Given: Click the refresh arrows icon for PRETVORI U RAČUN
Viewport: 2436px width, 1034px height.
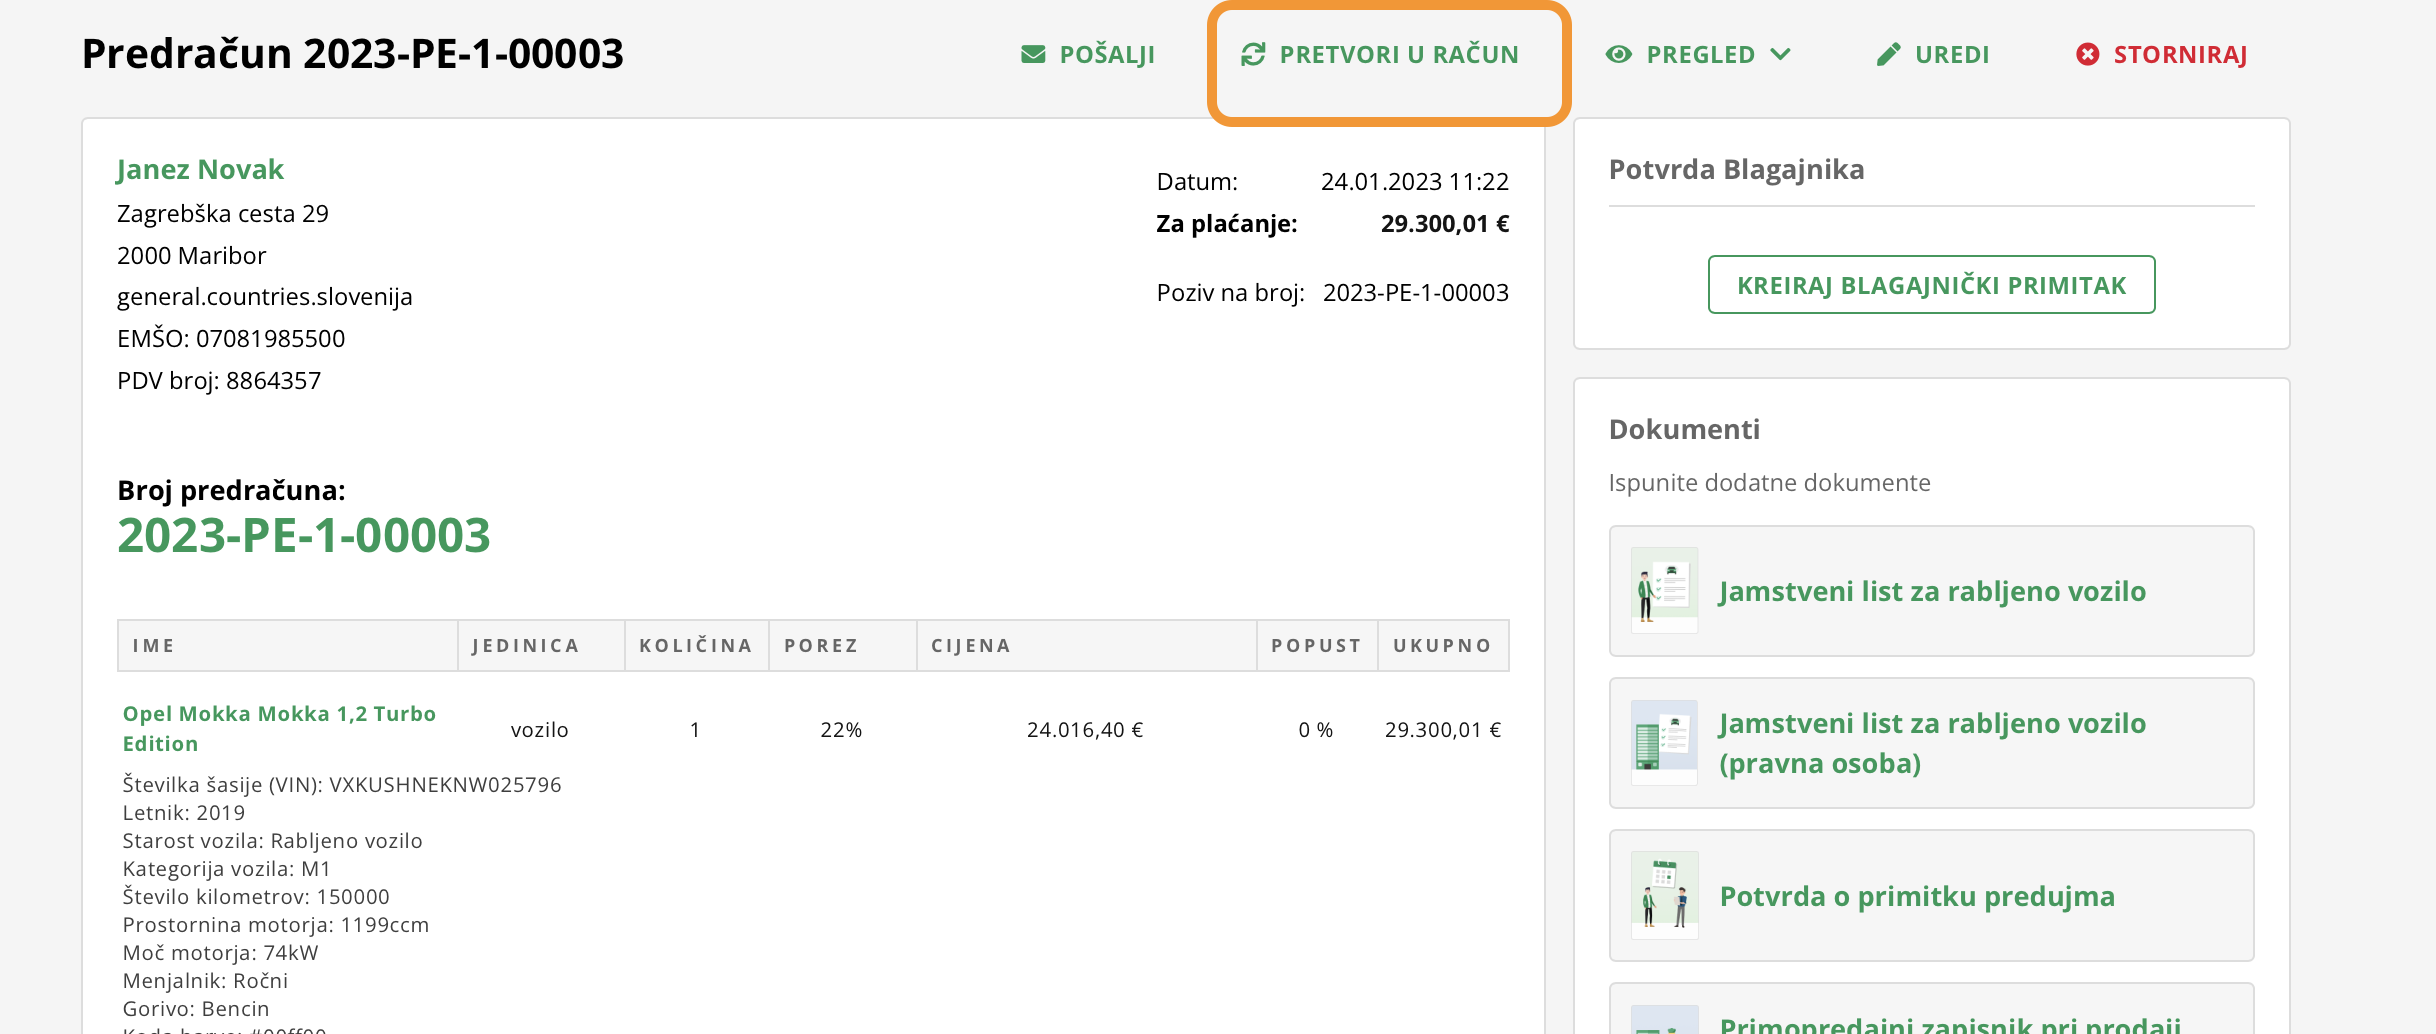Looking at the screenshot, I should 1253,54.
